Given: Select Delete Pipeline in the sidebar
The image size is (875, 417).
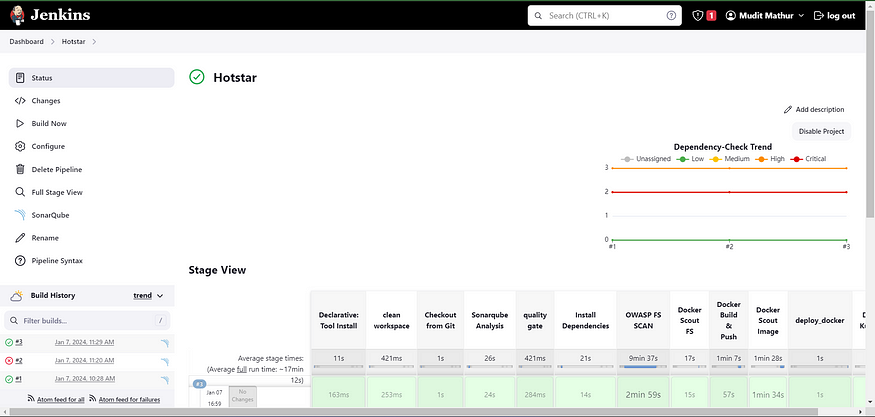Looking at the screenshot, I should [92, 169].
